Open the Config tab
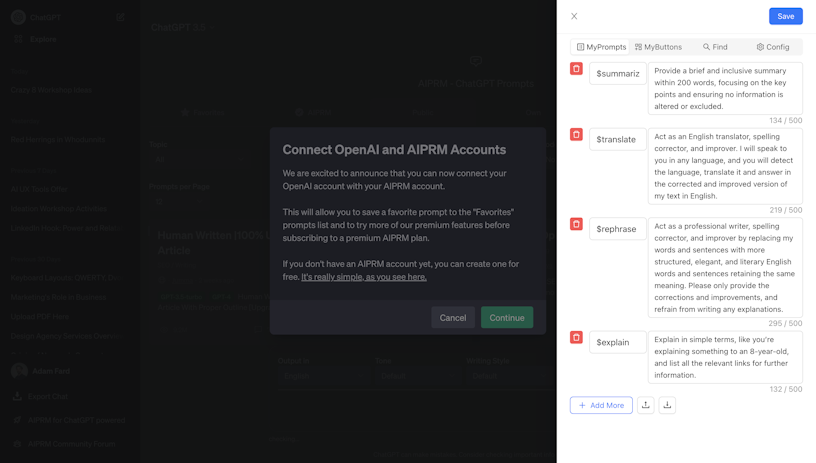The image size is (816, 463). [773, 47]
